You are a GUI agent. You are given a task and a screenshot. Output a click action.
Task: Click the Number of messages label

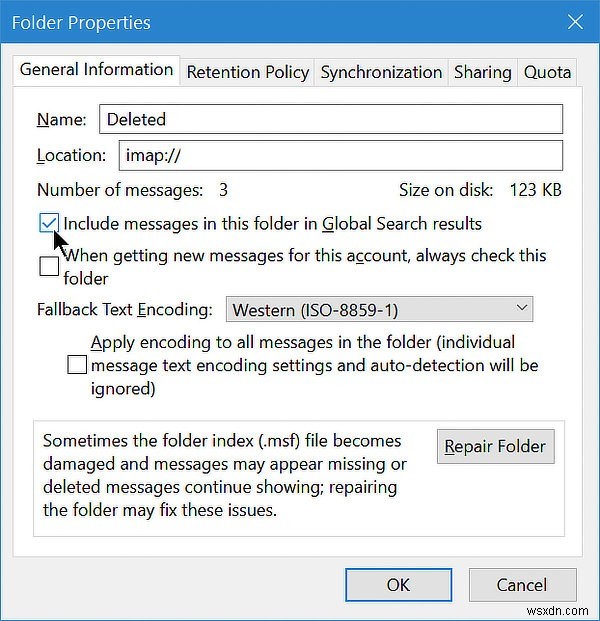point(120,190)
